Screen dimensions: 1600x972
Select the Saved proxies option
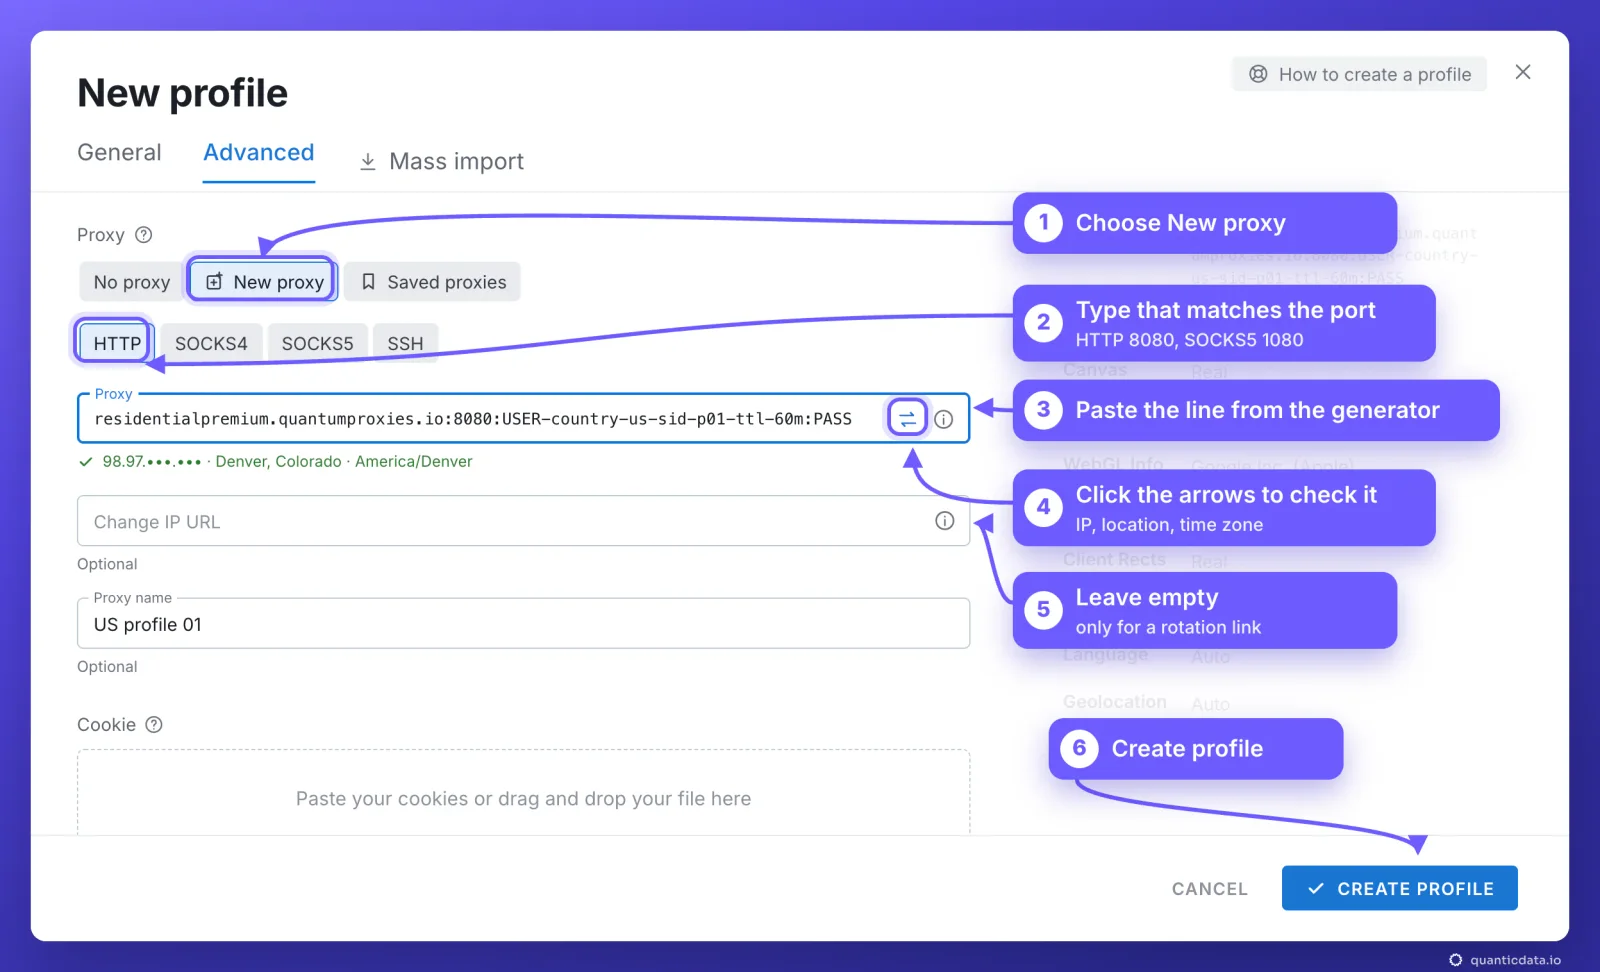click(x=433, y=282)
